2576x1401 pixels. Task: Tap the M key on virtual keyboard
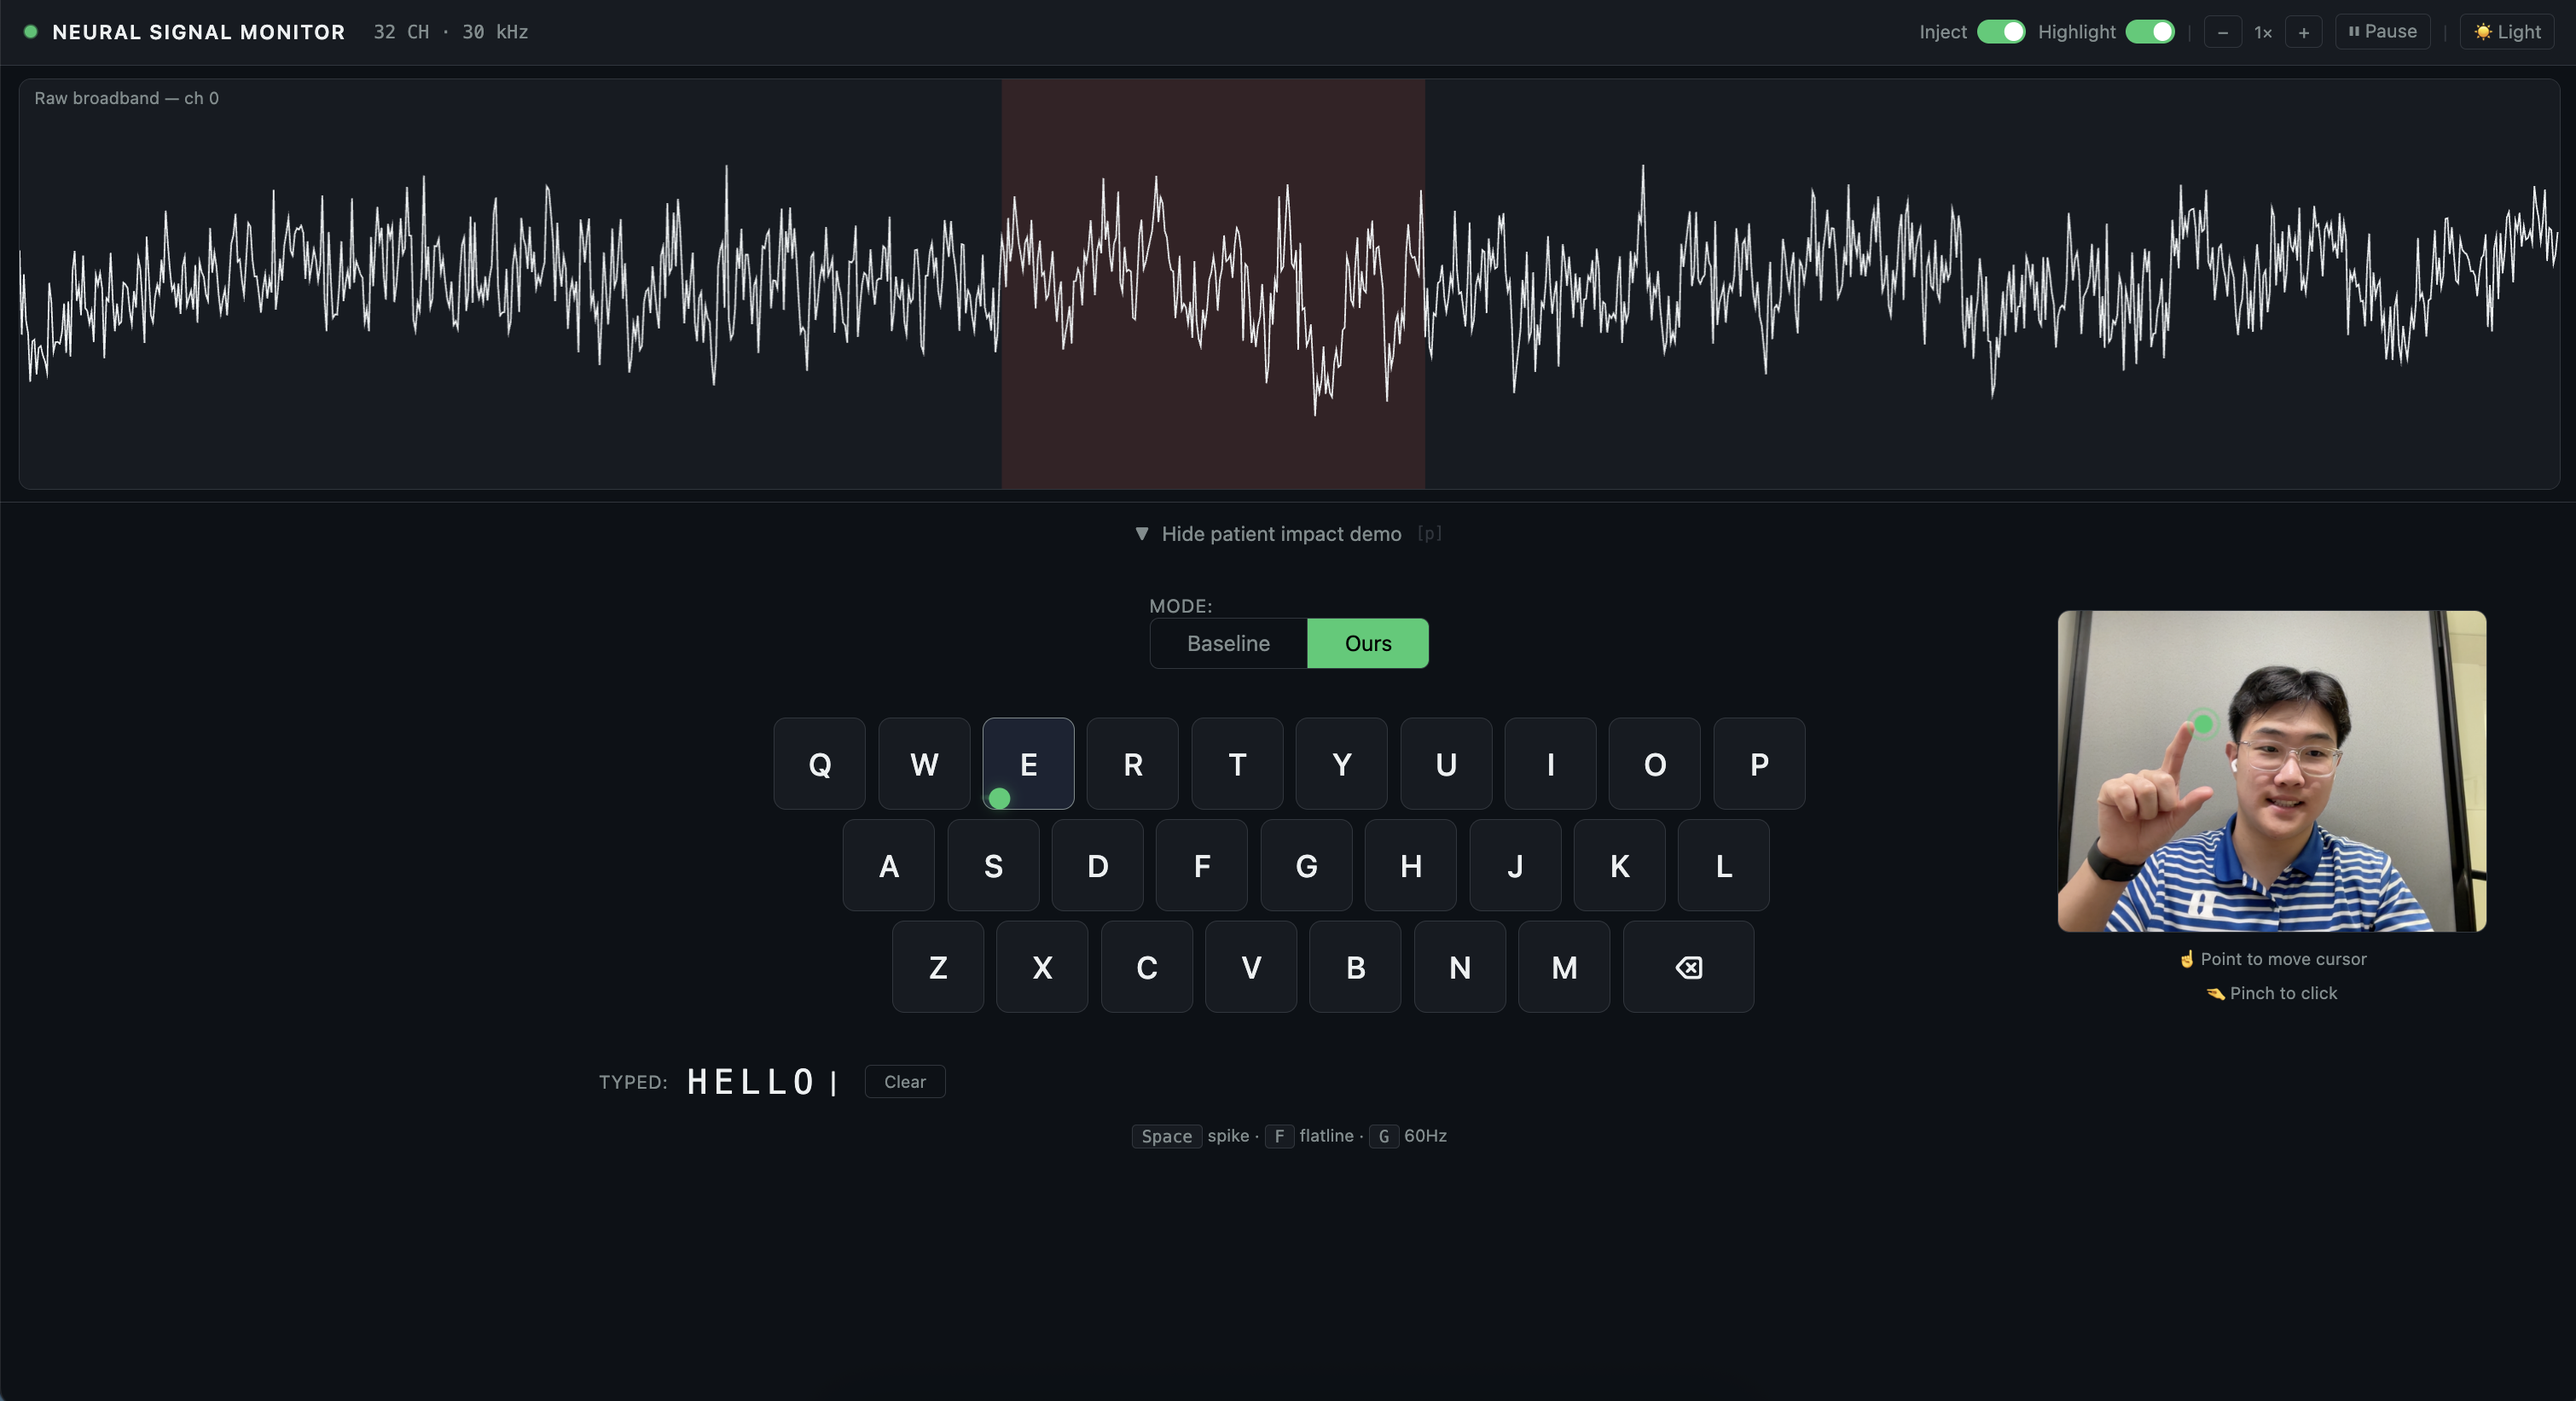coord(1564,967)
